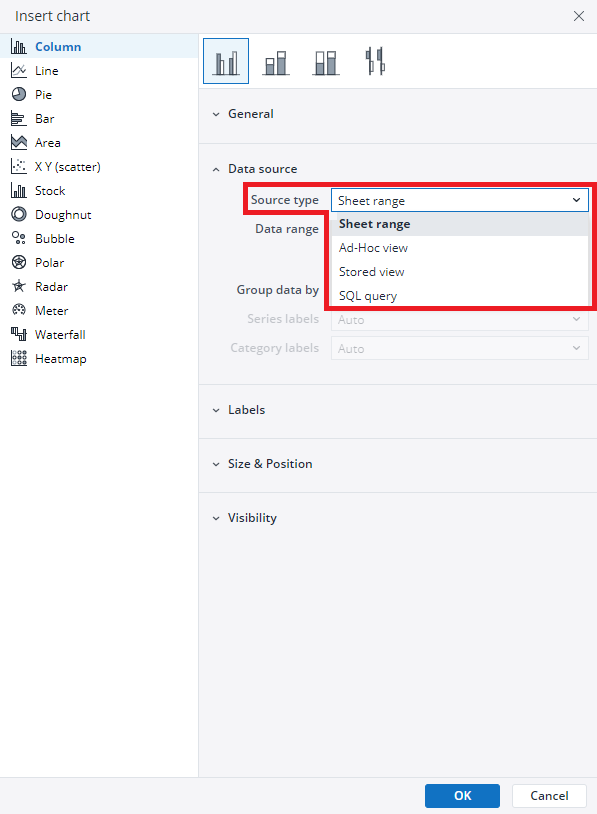597x814 pixels.
Task: Select the Doughnut chart type icon
Action: click(19, 214)
